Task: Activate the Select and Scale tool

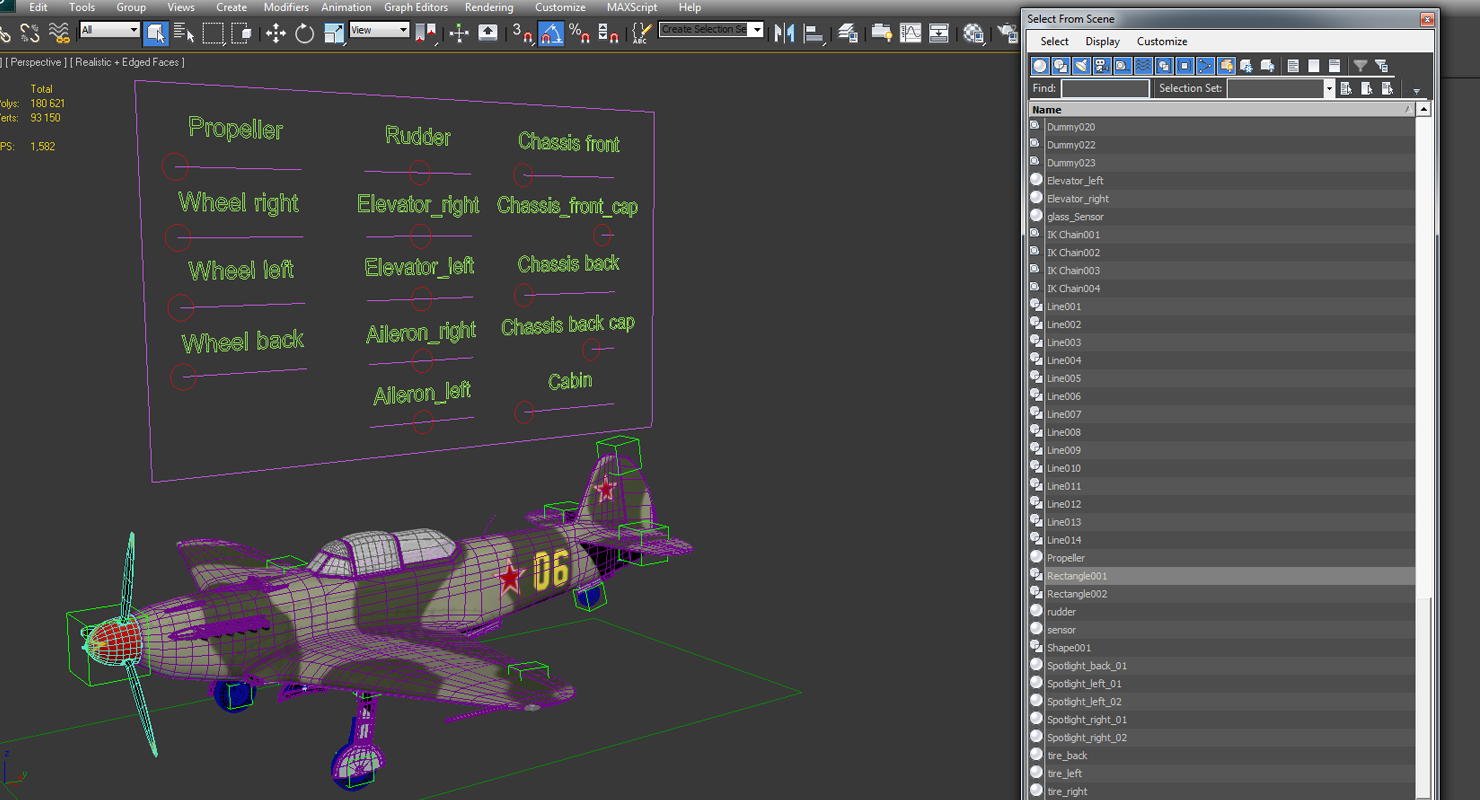Action: pyautogui.click(x=334, y=32)
